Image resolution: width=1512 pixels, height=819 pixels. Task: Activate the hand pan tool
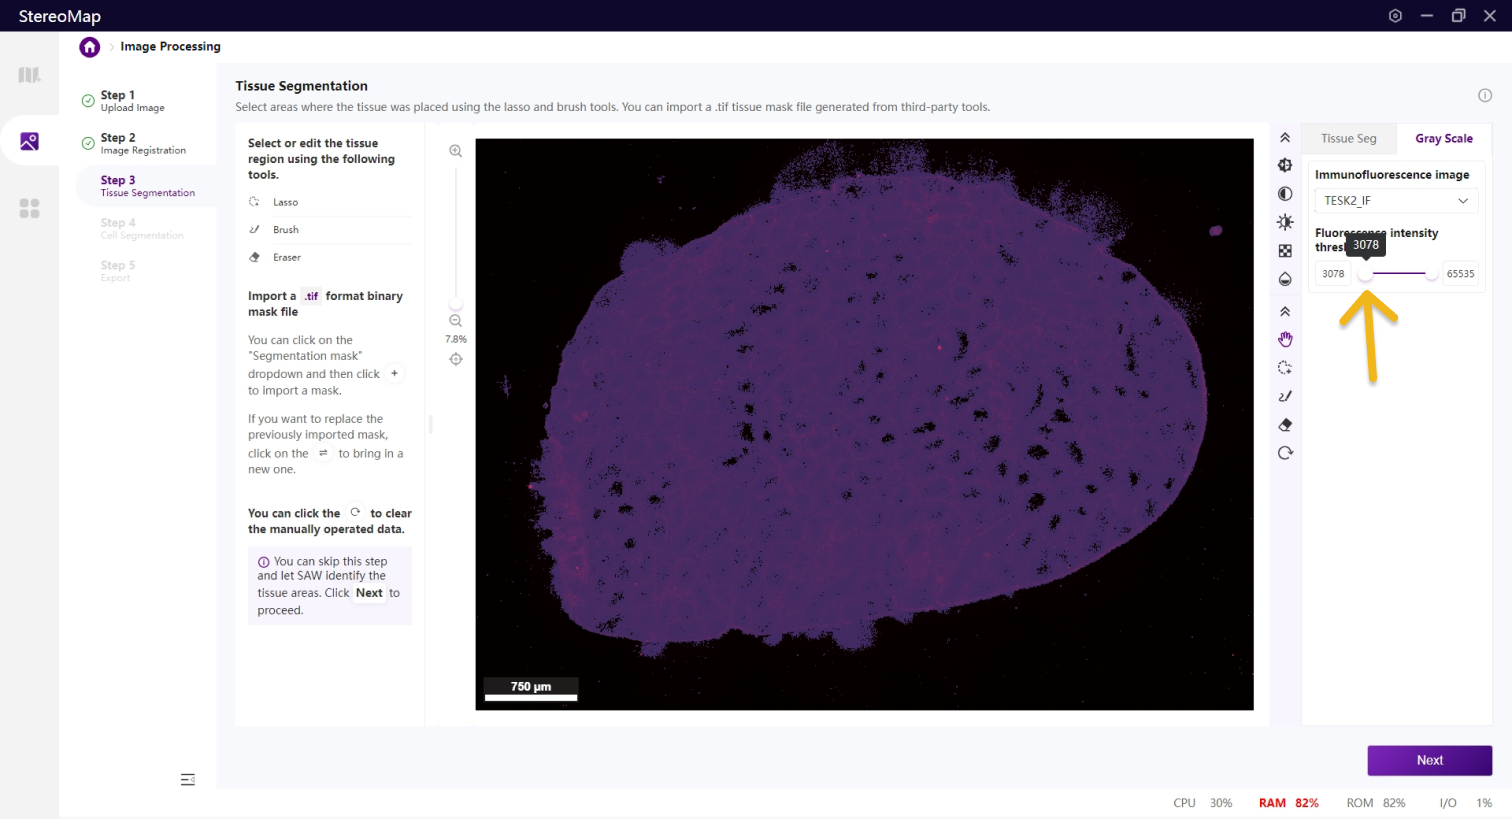tap(1285, 340)
